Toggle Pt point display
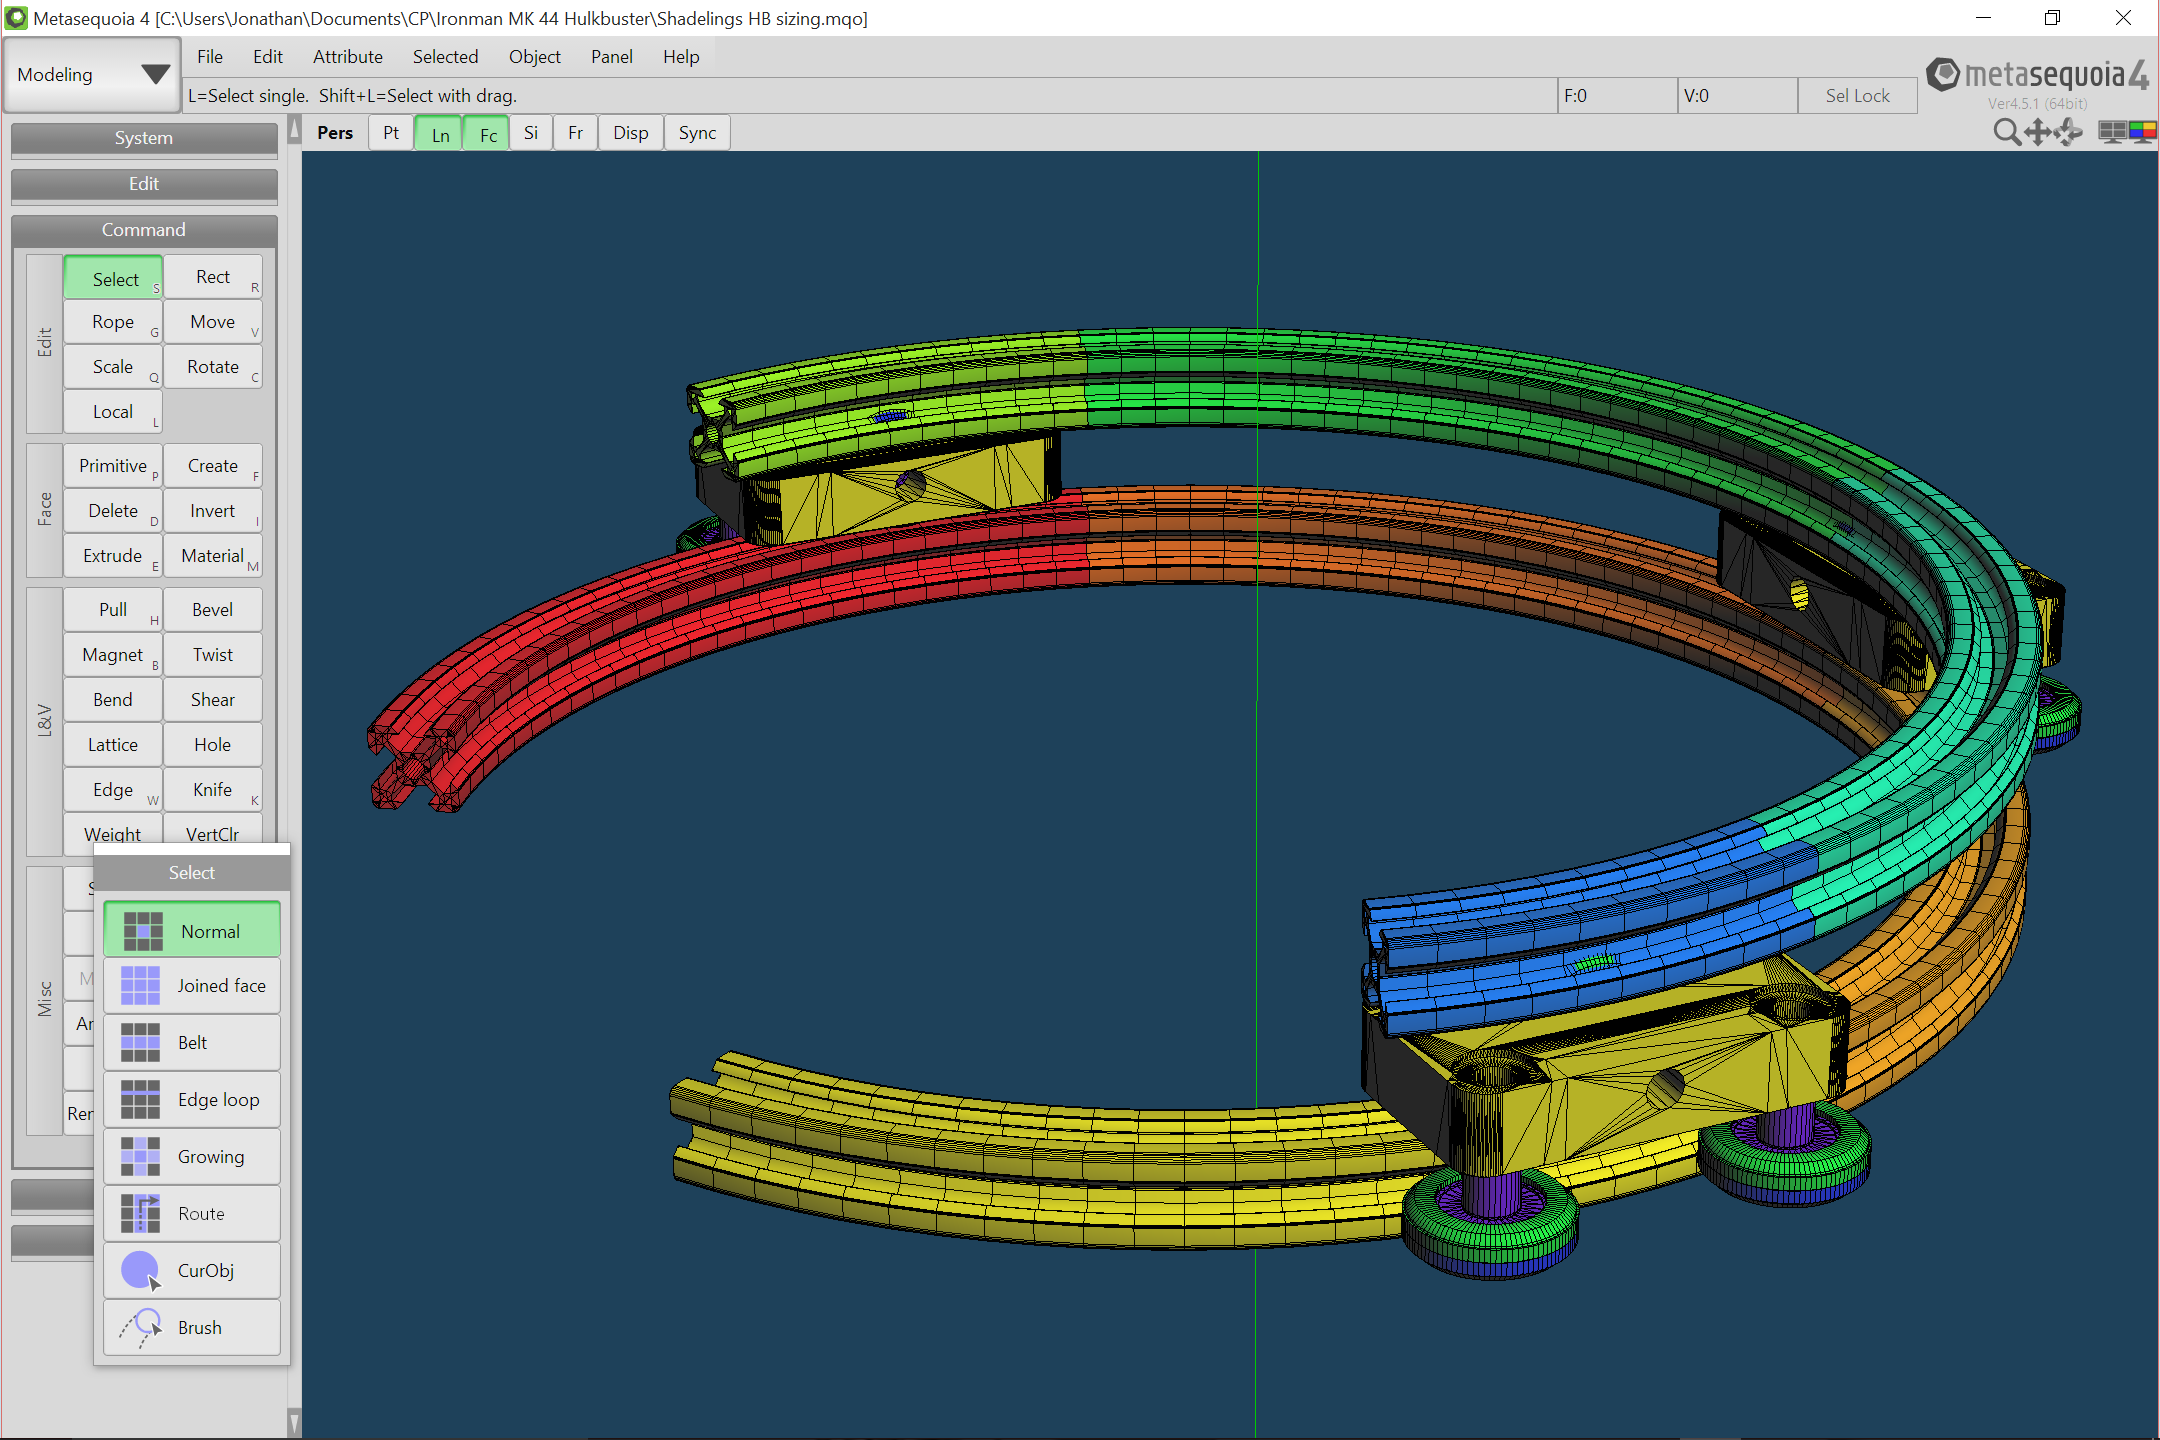The height and width of the screenshot is (1440, 2160). click(x=391, y=133)
